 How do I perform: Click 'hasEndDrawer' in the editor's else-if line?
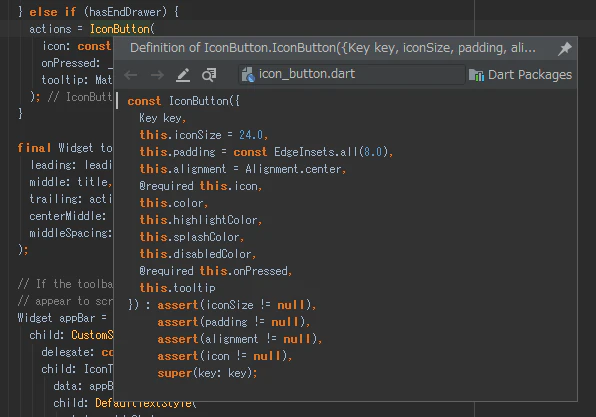pyautogui.click(x=125, y=12)
